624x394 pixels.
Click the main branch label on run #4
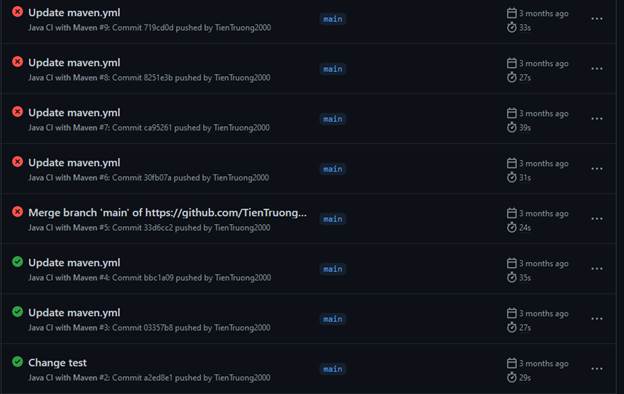[x=333, y=269]
